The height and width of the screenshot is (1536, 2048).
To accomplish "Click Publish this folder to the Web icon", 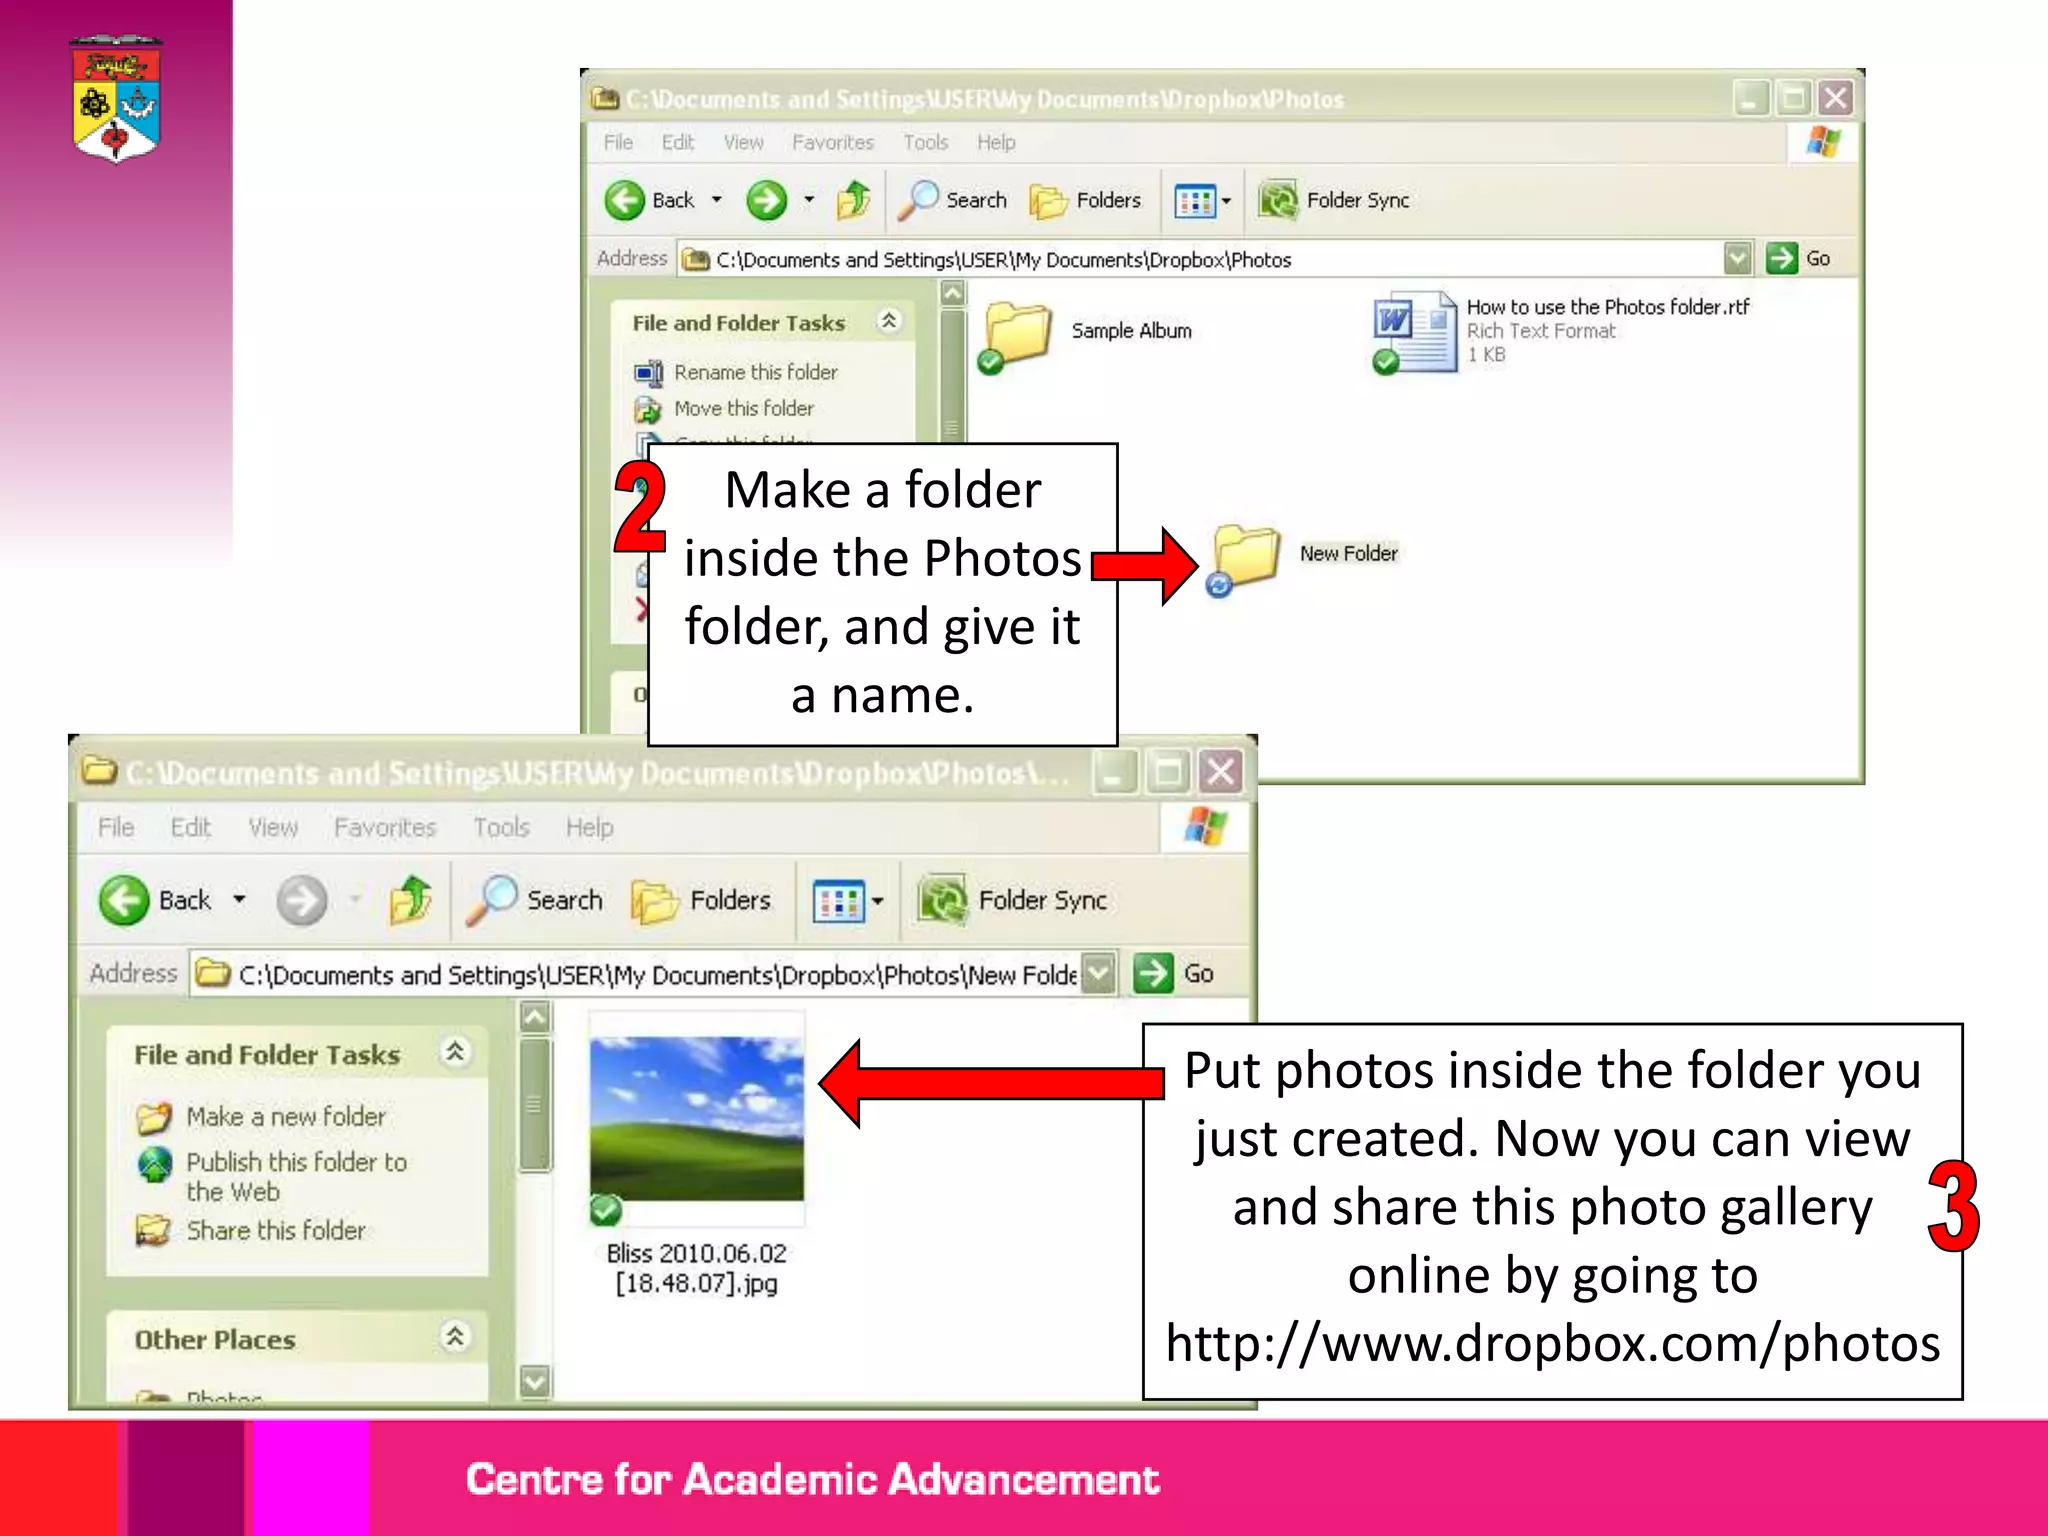I will coord(154,1165).
